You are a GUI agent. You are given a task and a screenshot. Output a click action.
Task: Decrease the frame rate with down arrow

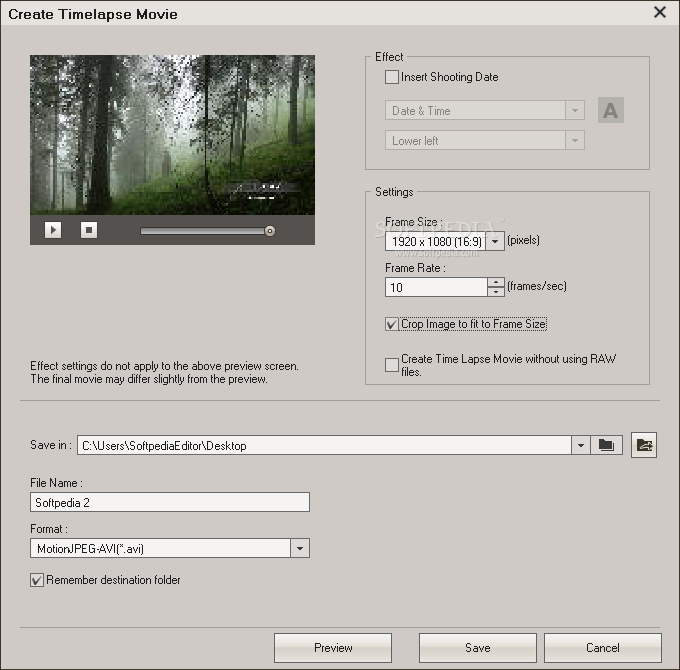tap(496, 292)
